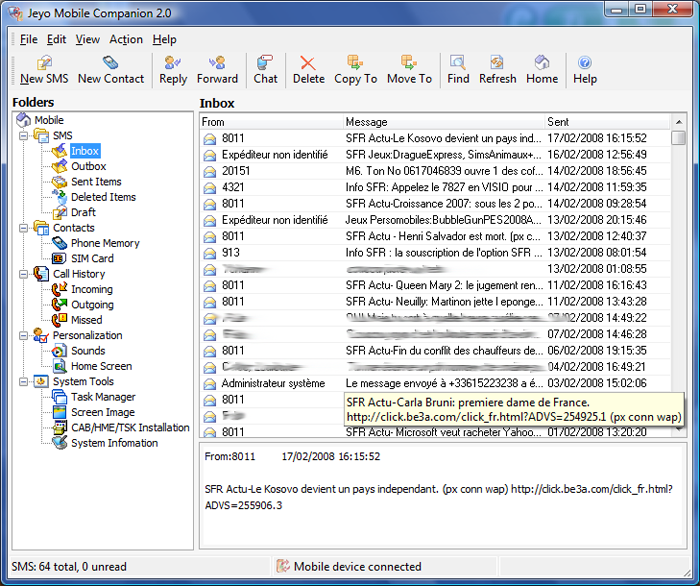
Task: Click the SMS tree item label
Action: 62,136
